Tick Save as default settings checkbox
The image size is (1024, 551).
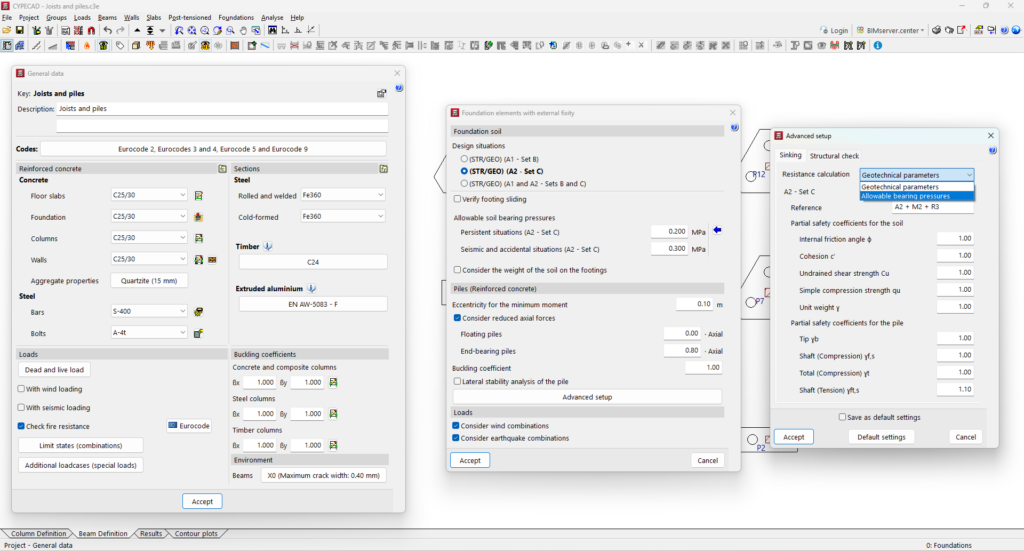click(842, 417)
